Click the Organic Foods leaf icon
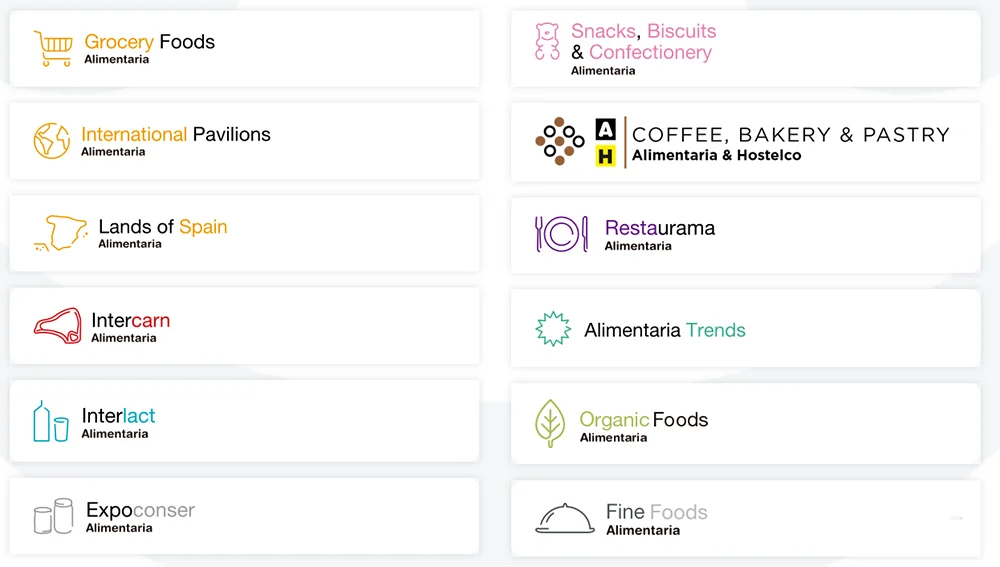The image size is (1000, 567). [550, 422]
